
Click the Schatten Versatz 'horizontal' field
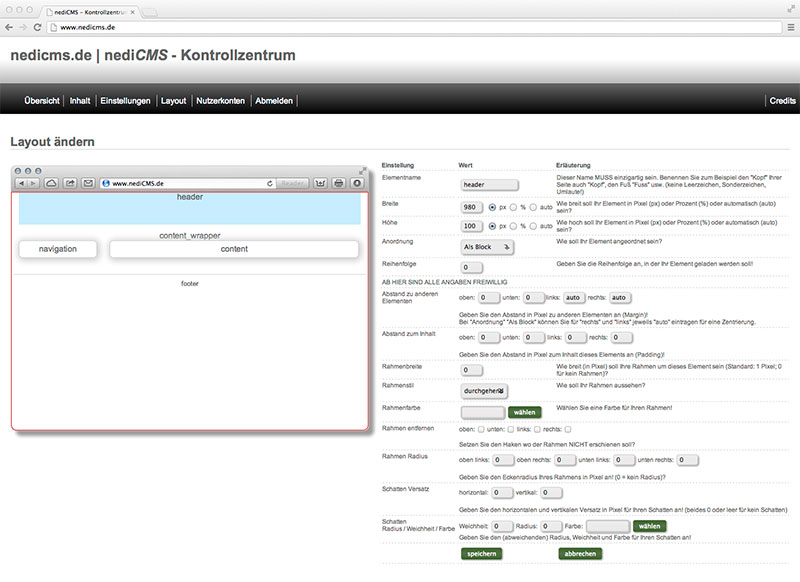point(502,493)
